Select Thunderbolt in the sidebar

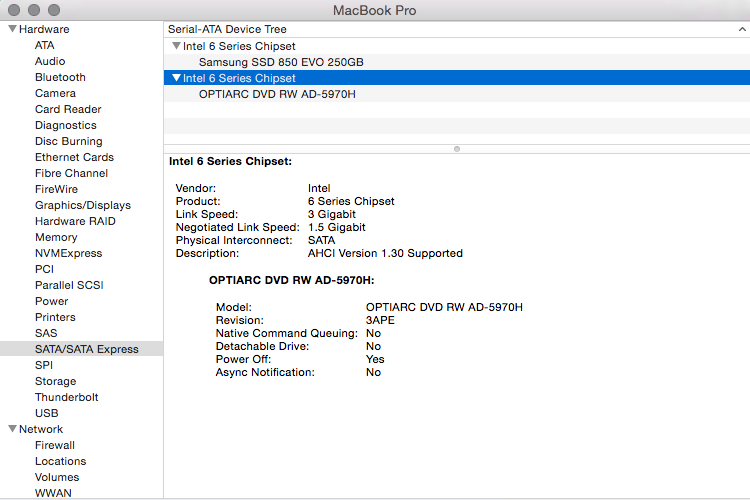click(66, 397)
